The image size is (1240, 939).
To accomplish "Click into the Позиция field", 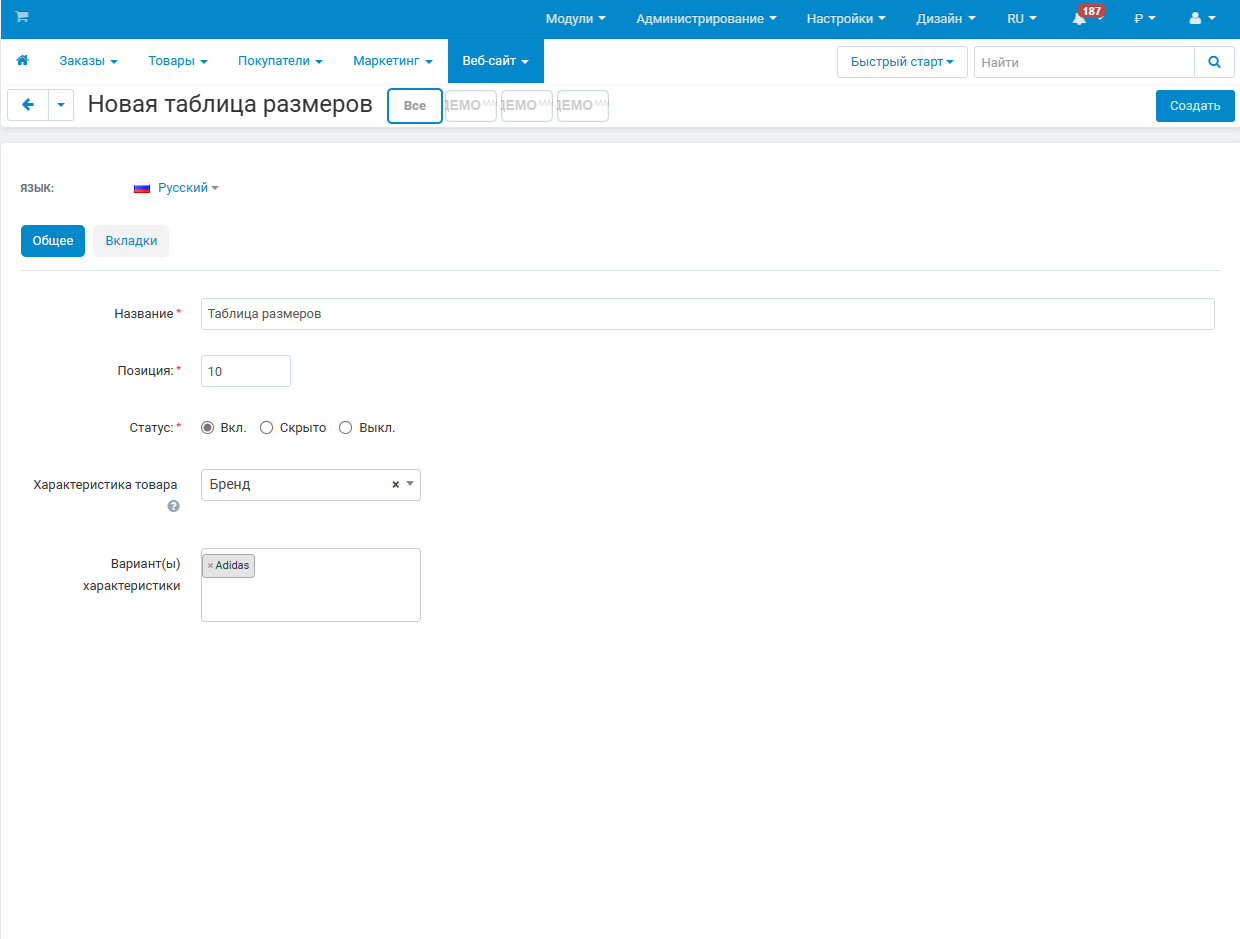I will point(246,371).
